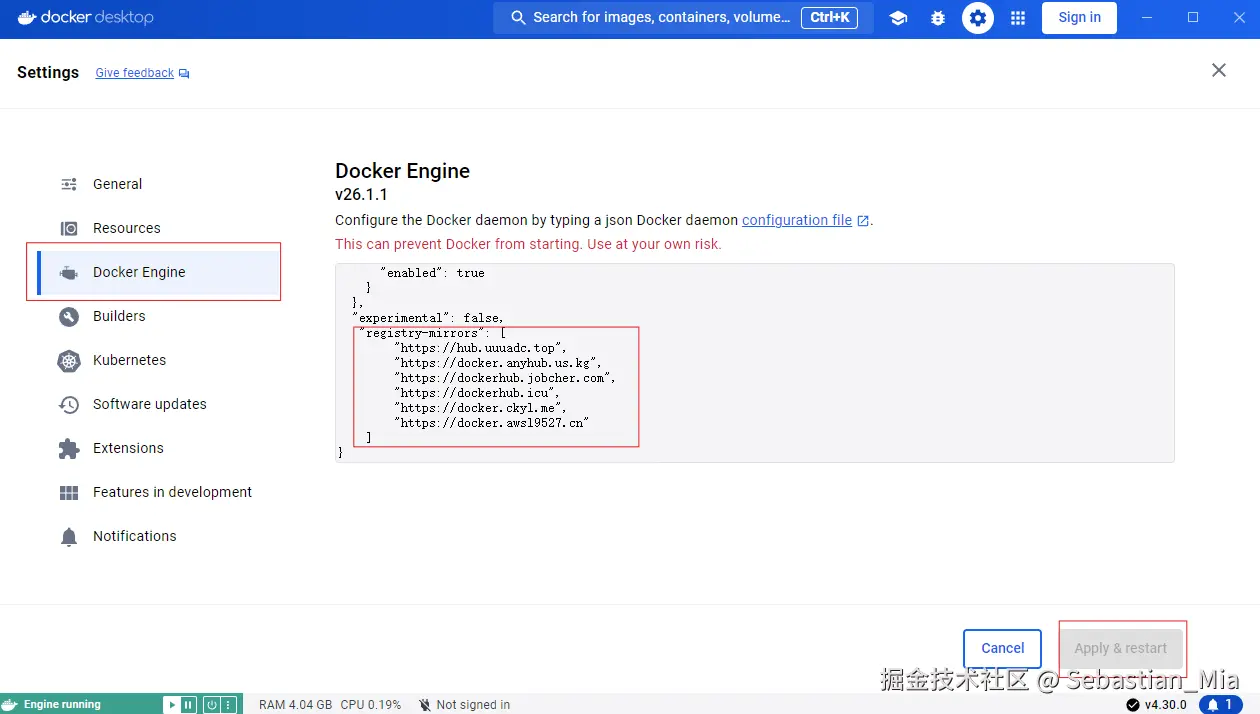Open the extensions grid icon in titlebar
Image resolution: width=1260 pixels, height=714 pixels.
point(1017,18)
